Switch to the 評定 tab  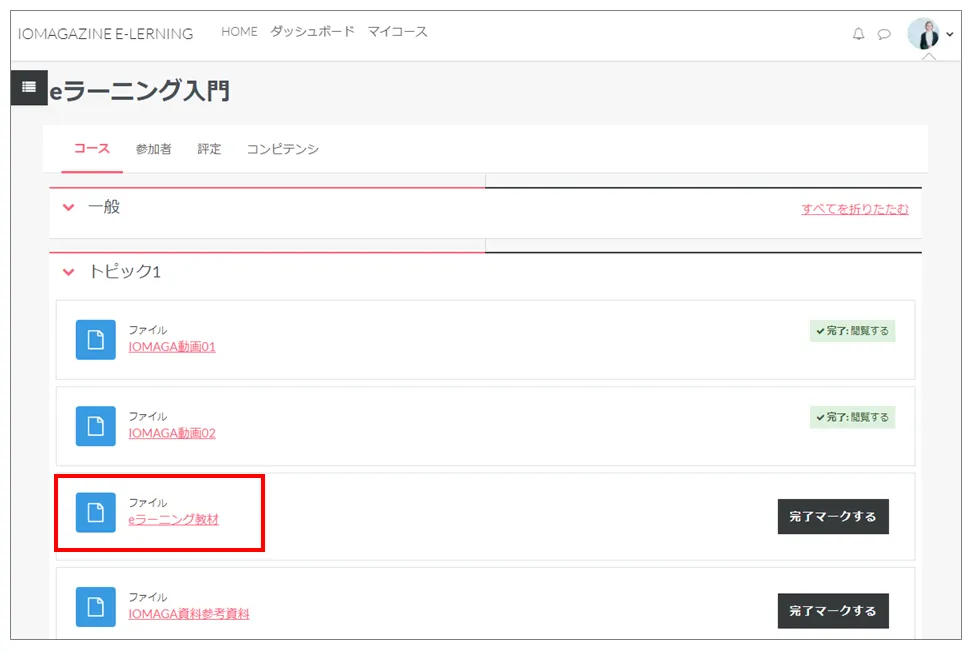point(209,150)
